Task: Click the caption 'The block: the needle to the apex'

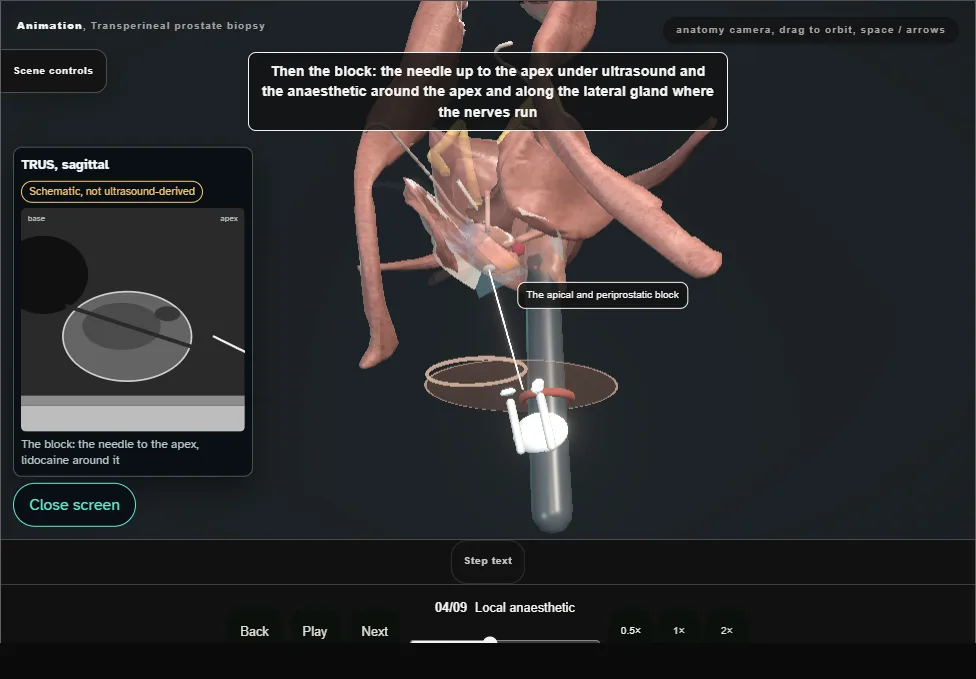Action: tap(110, 452)
